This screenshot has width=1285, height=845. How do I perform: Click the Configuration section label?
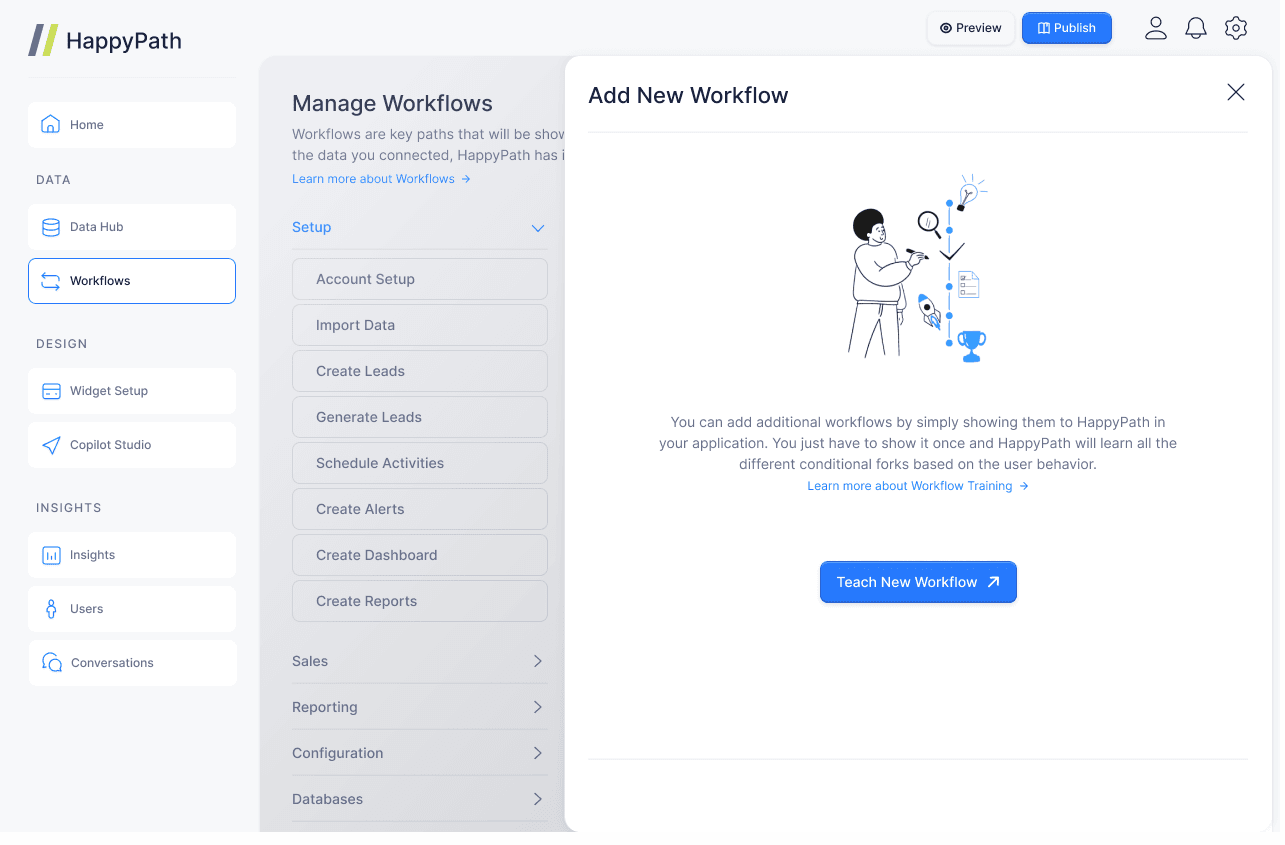coord(337,753)
